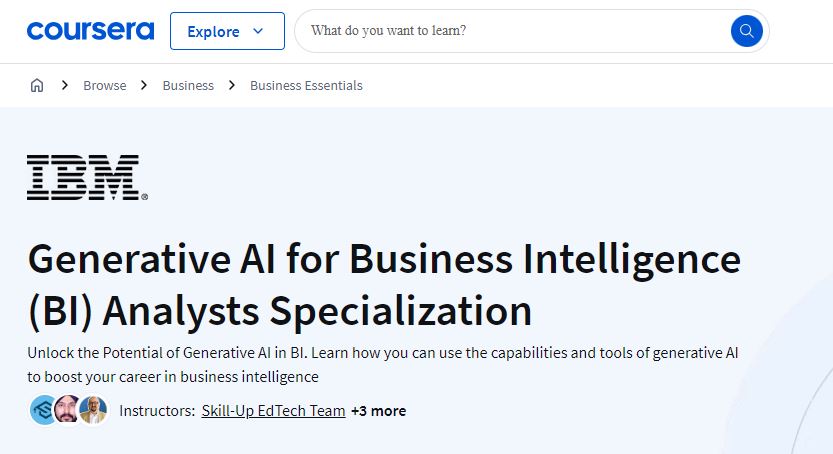Viewport: 833px width, 454px height.
Task: Click the breadcrumb chevron after home icon
Action: click(65, 85)
